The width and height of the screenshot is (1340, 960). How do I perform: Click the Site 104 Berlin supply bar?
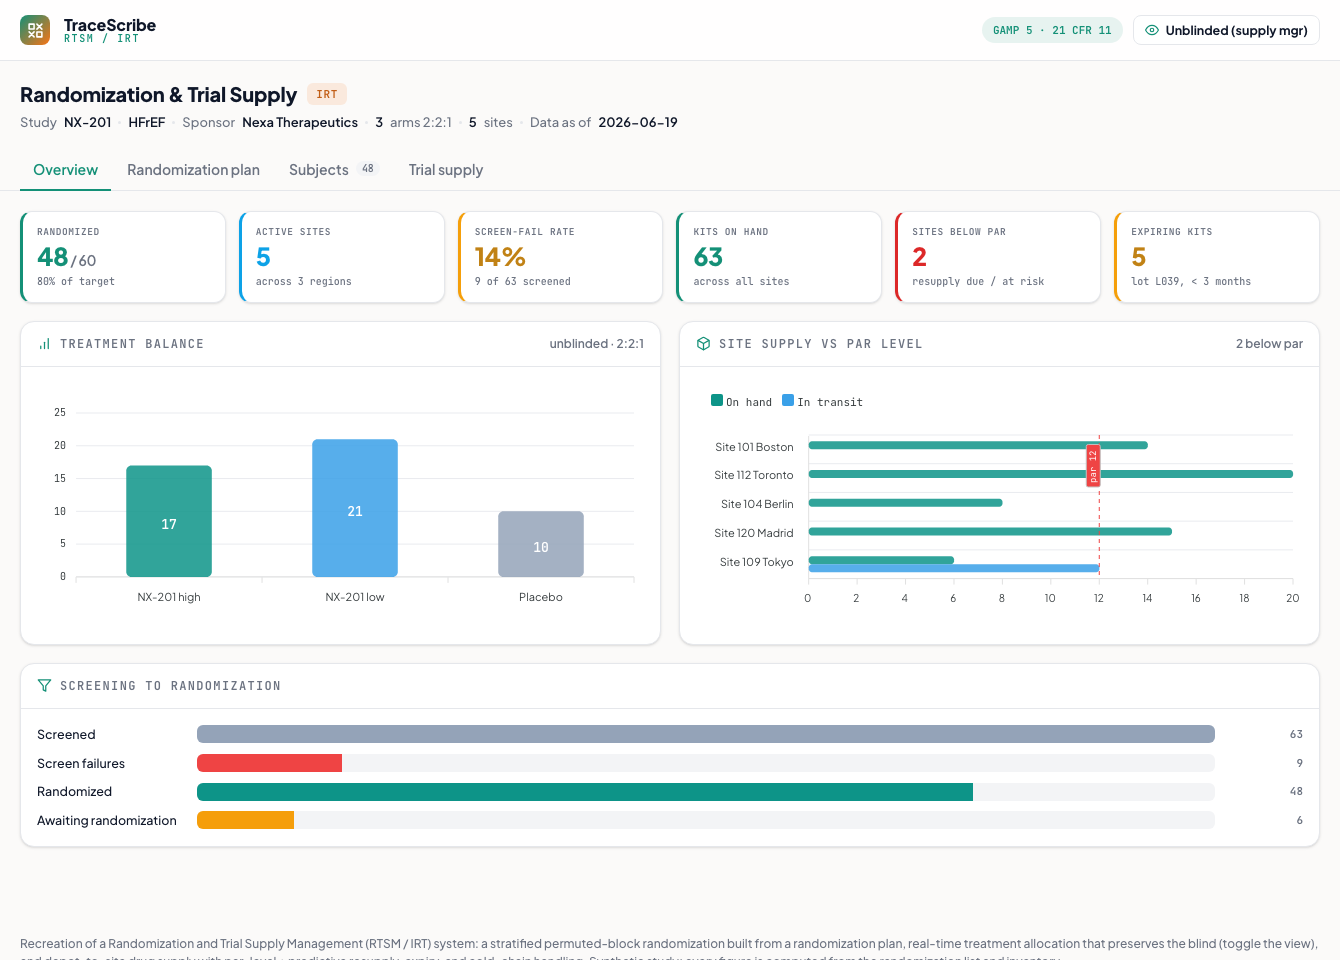pyautogui.click(x=905, y=503)
